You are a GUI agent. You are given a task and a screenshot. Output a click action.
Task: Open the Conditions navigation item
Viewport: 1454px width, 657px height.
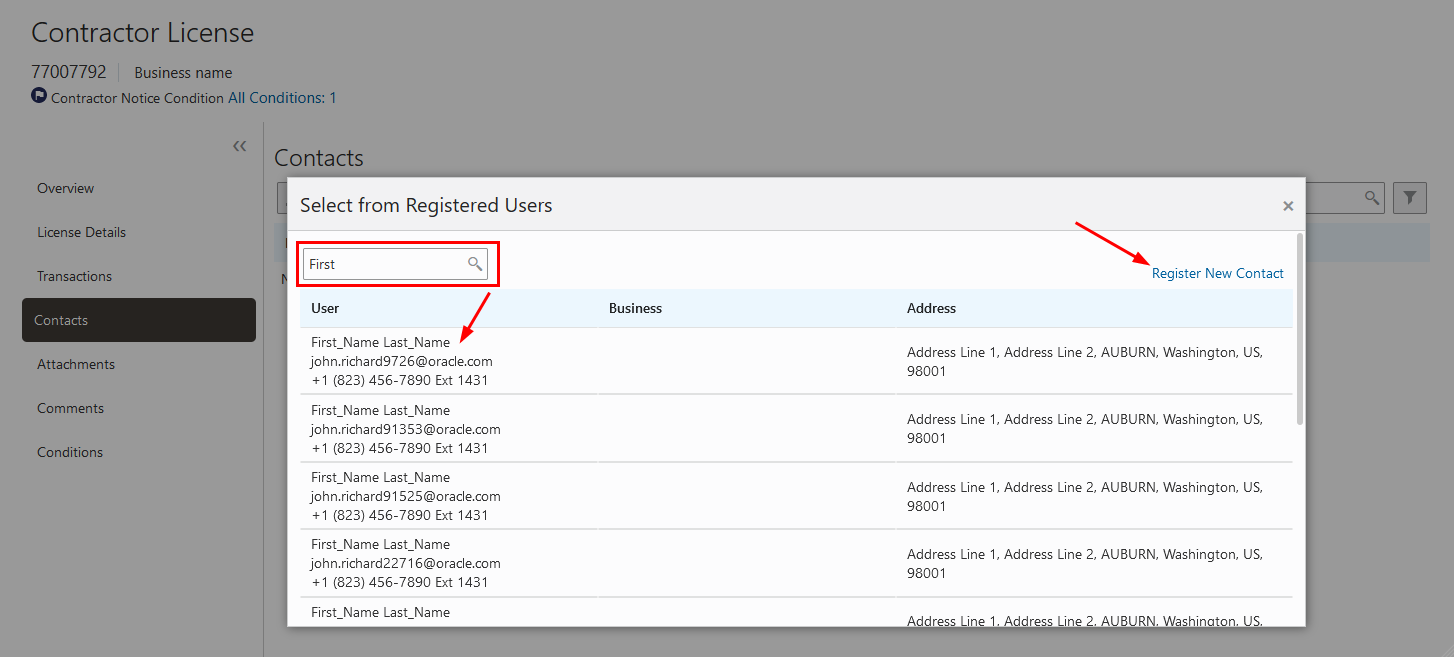70,452
